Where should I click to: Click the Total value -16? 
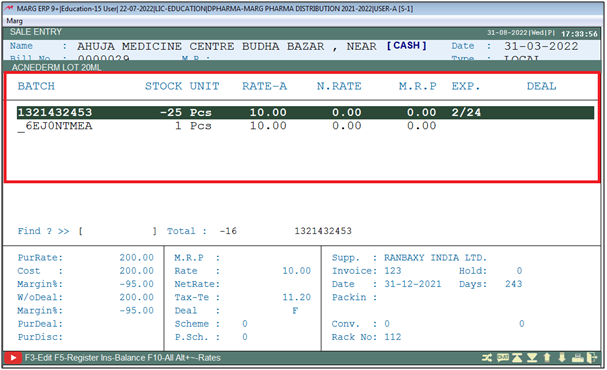[x=228, y=231]
